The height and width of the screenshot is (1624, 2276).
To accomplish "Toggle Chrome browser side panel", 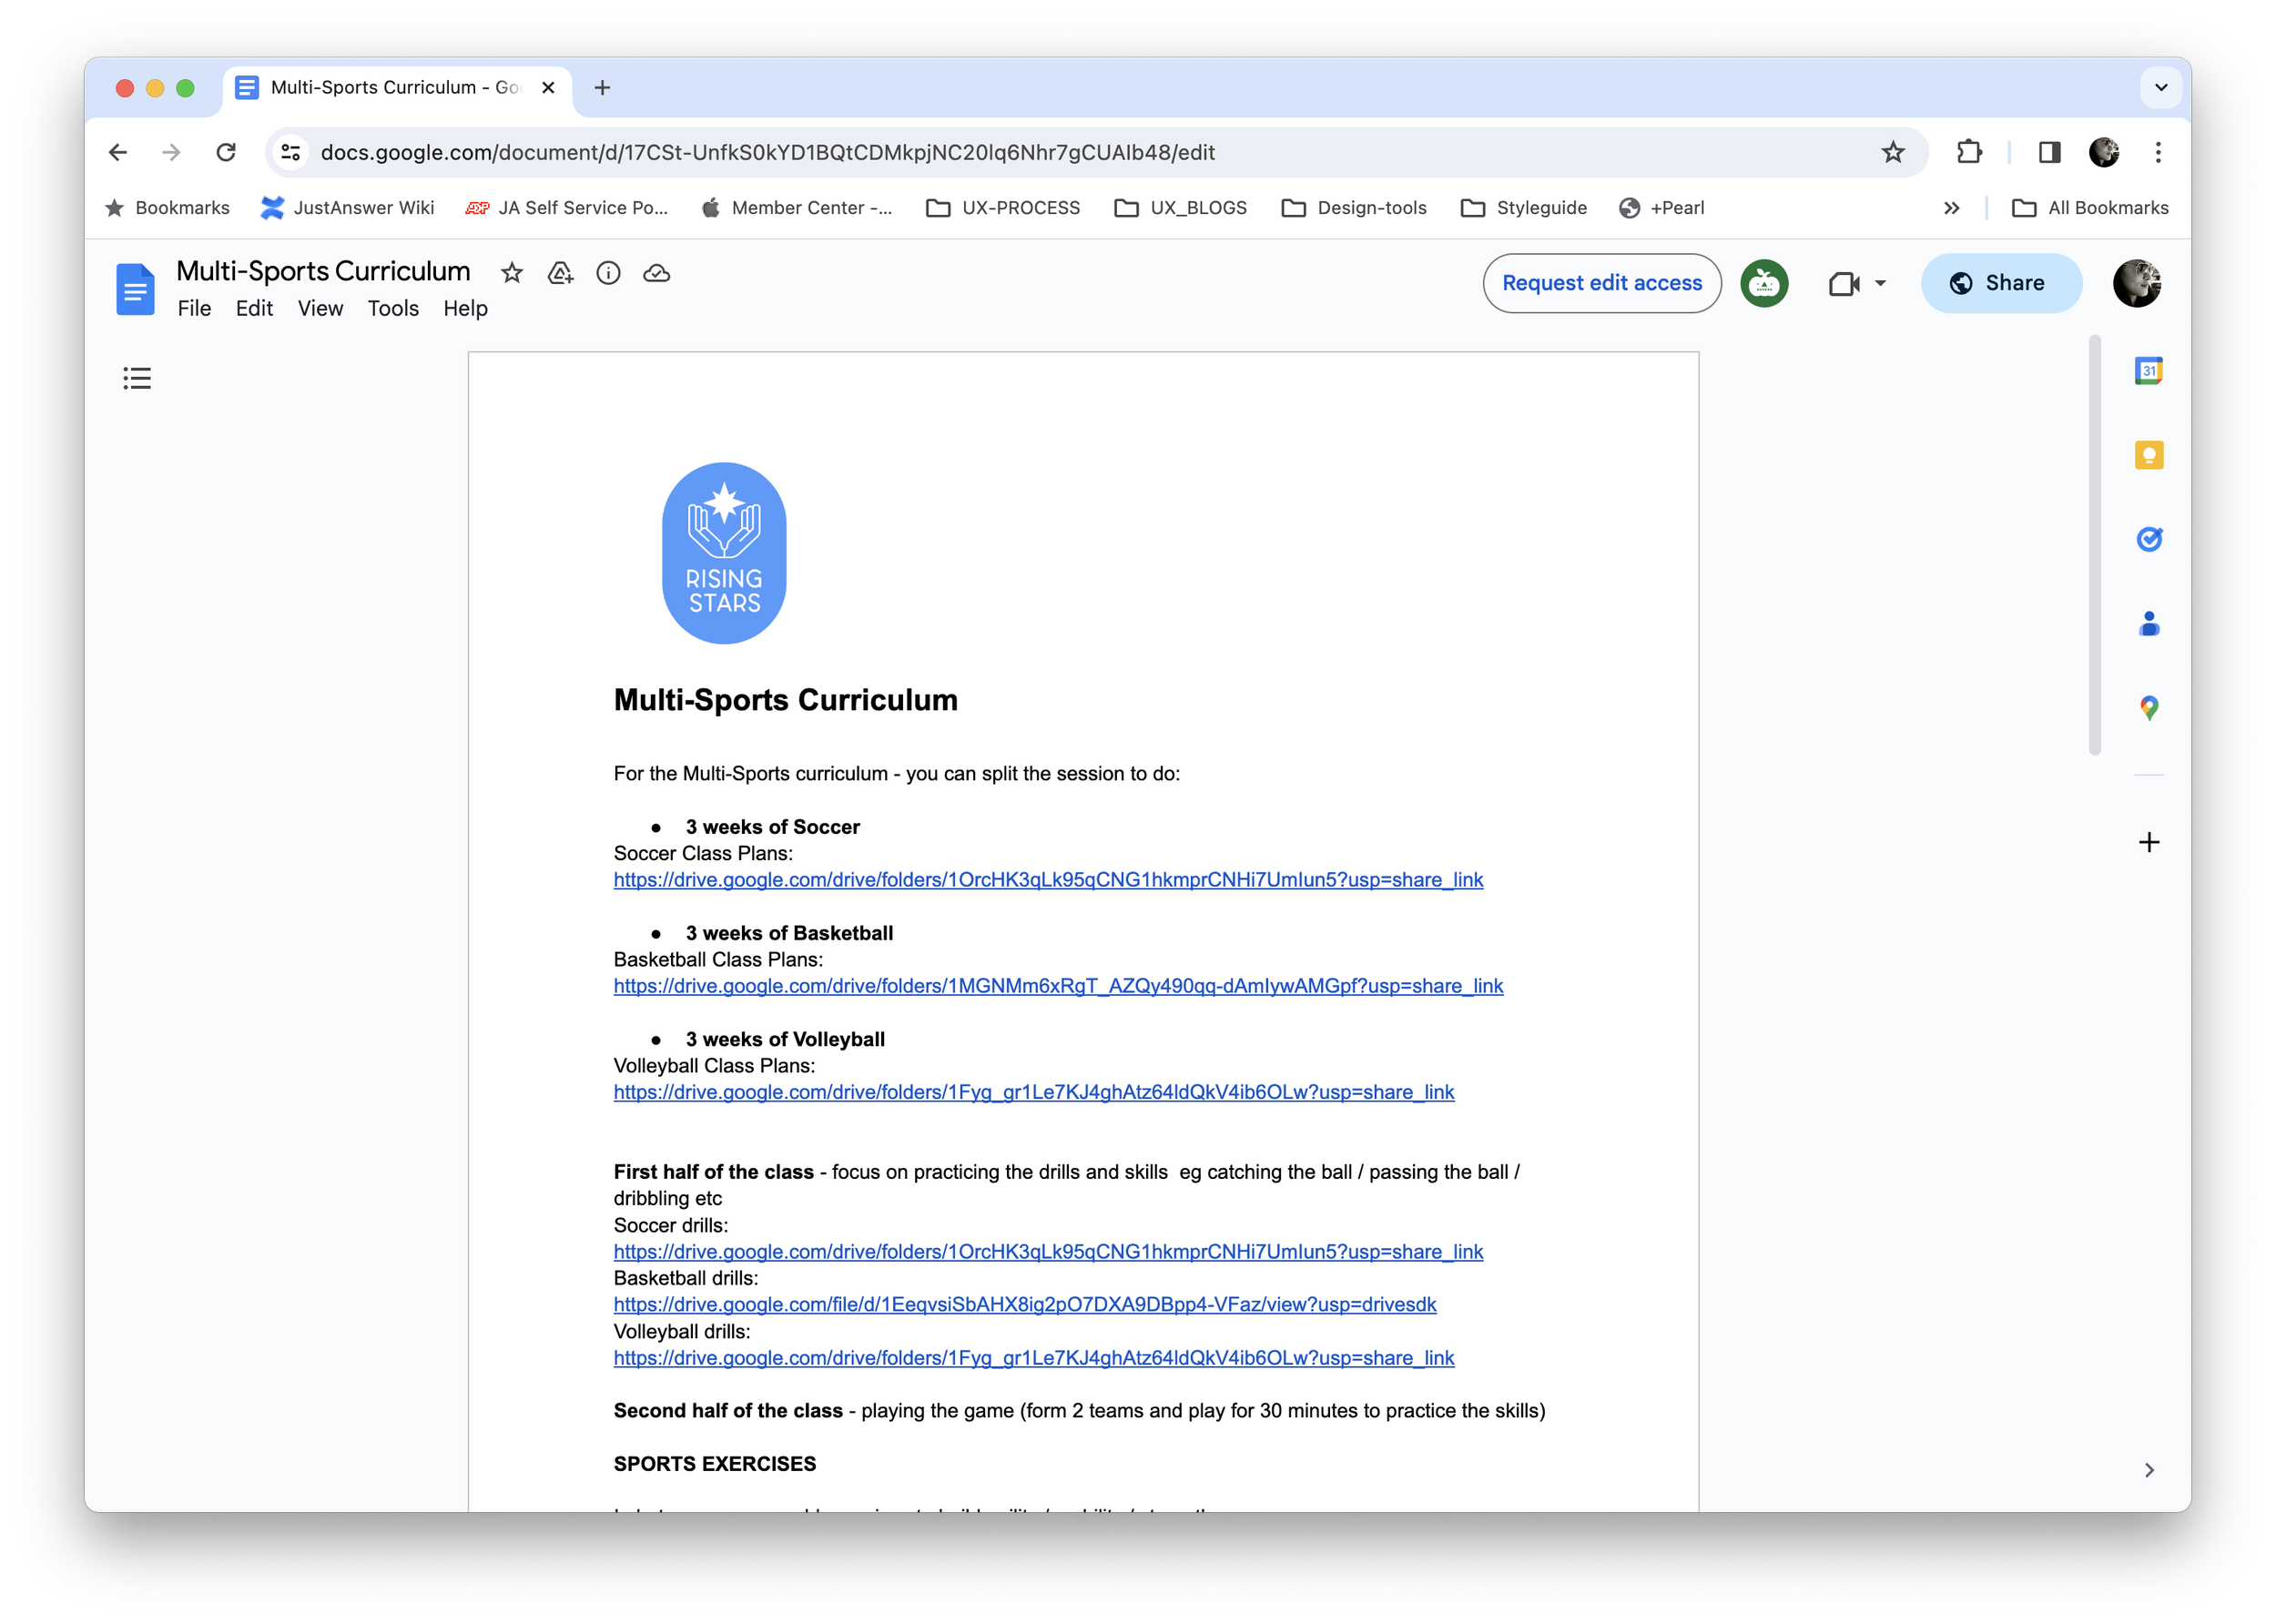I will click(x=2049, y=152).
